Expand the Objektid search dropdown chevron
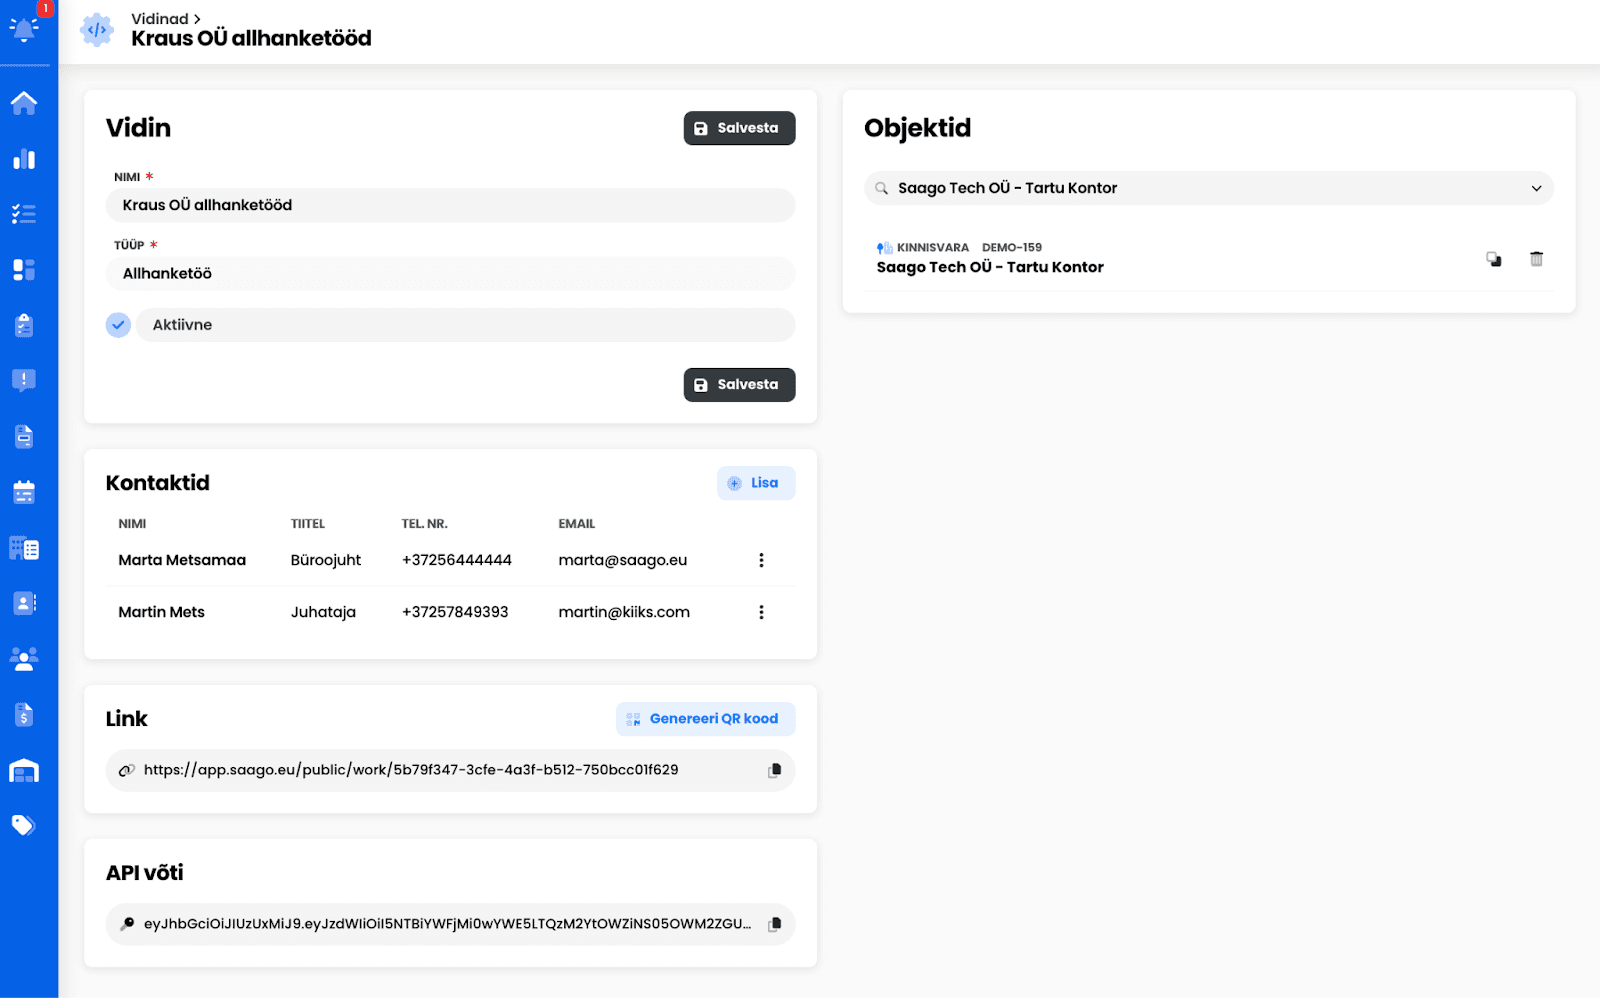Screen dimensions: 1600x998 (x=1536, y=188)
